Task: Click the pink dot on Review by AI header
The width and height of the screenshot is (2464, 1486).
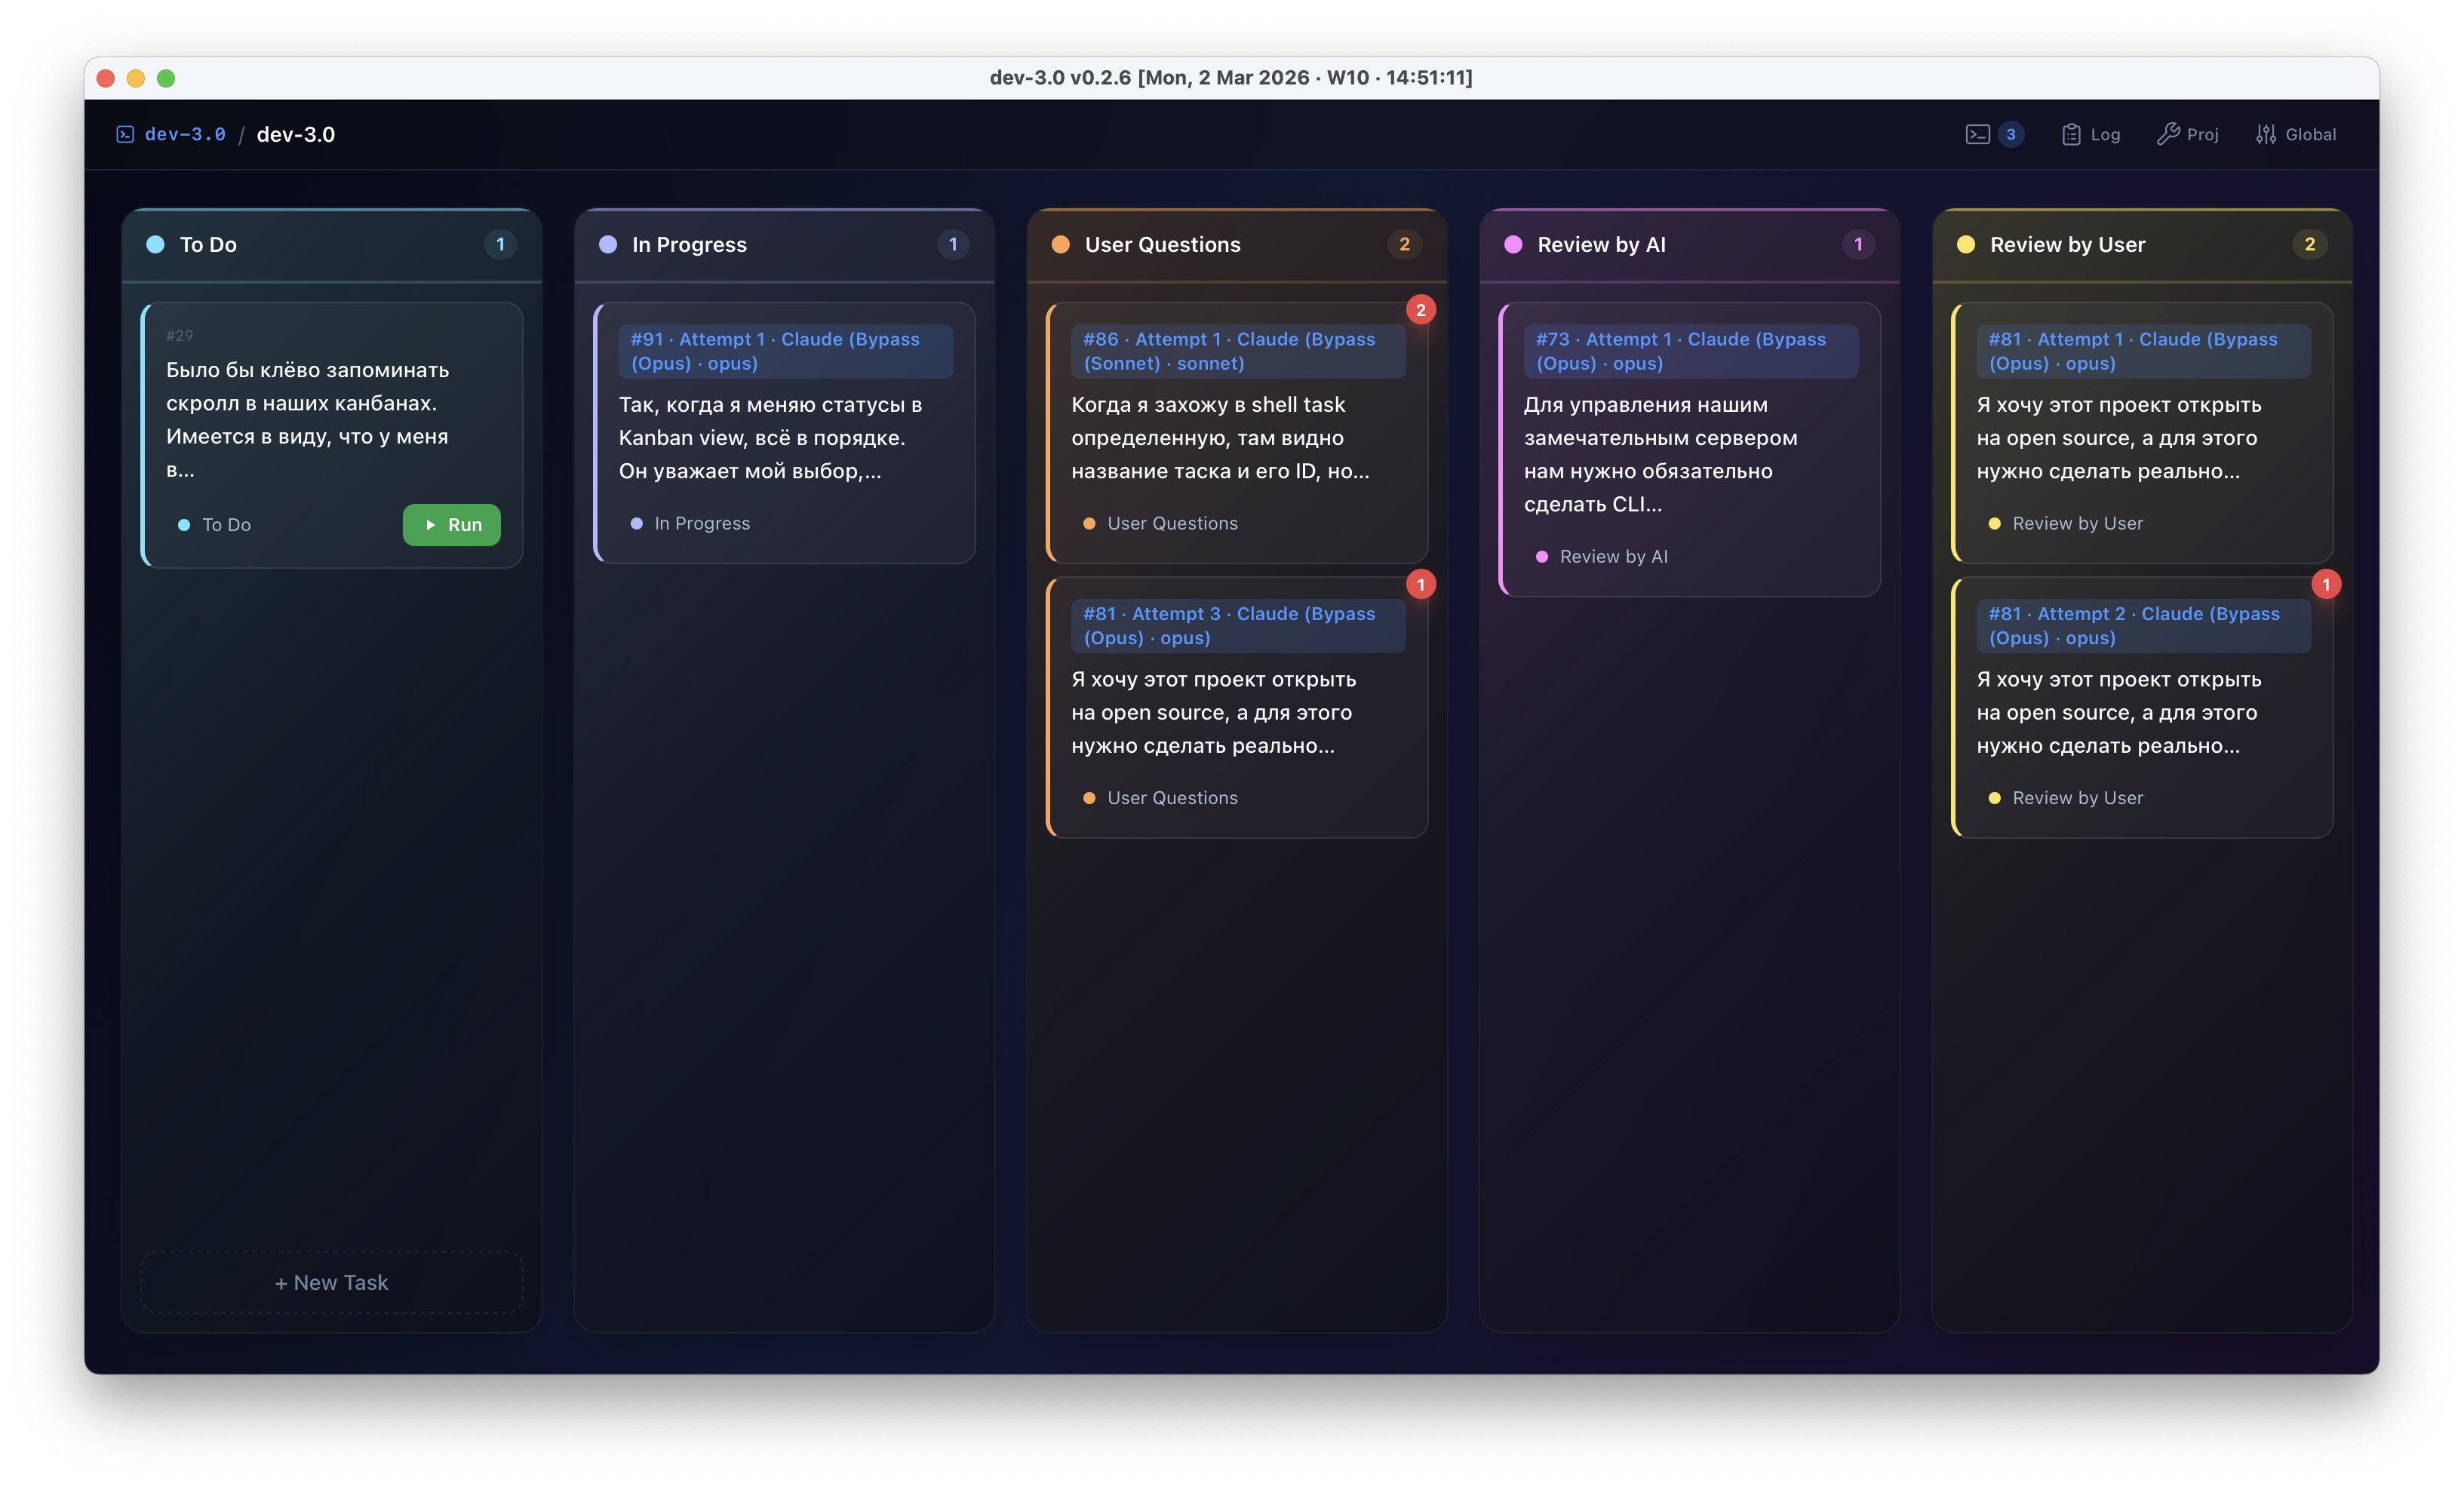Action: pyautogui.click(x=1513, y=243)
